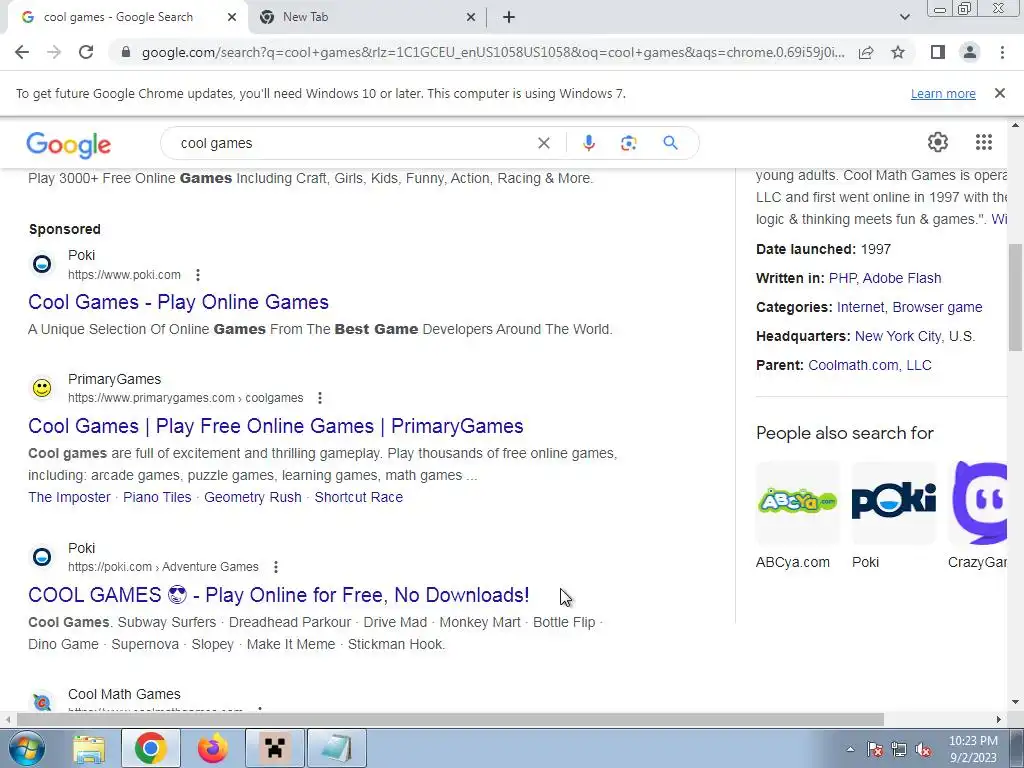Open options for Poki Adventure Games result
Image resolution: width=1024 pixels, height=768 pixels.
(276, 567)
